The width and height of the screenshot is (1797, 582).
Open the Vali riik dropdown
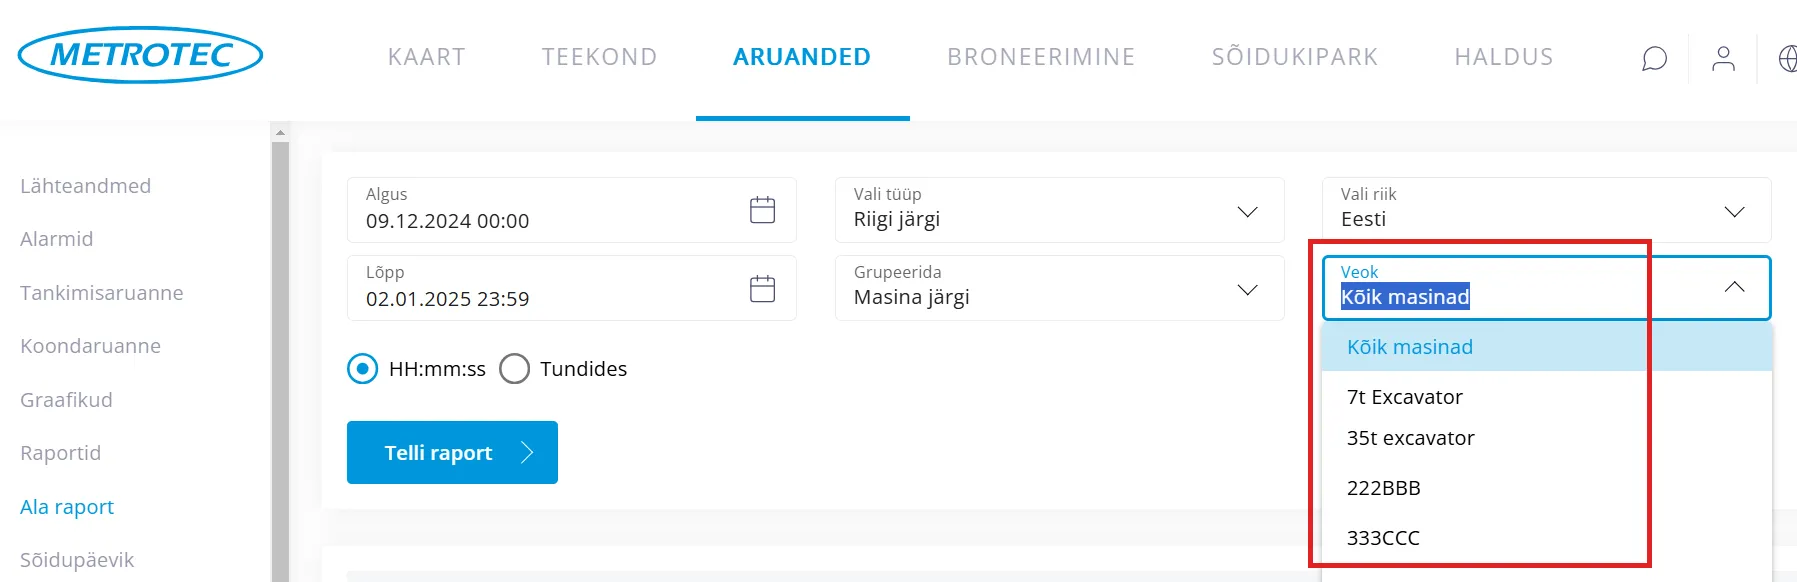coord(1734,212)
